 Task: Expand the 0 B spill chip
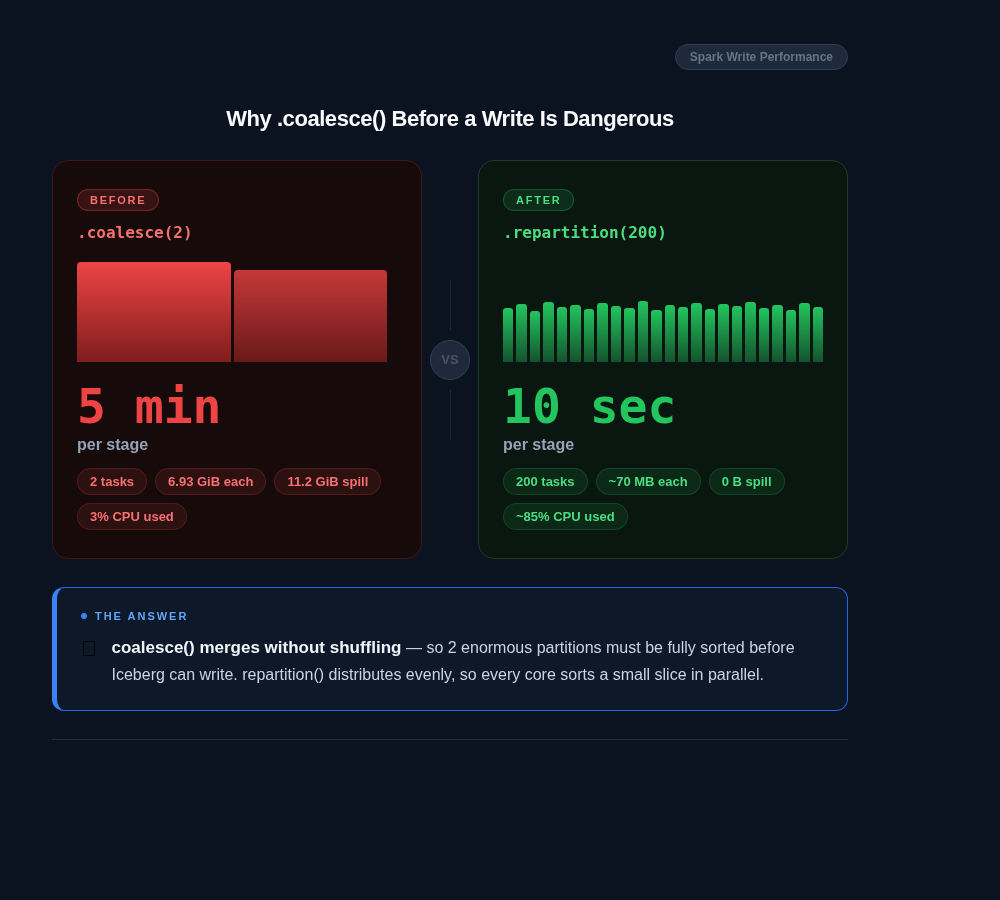coord(747,481)
